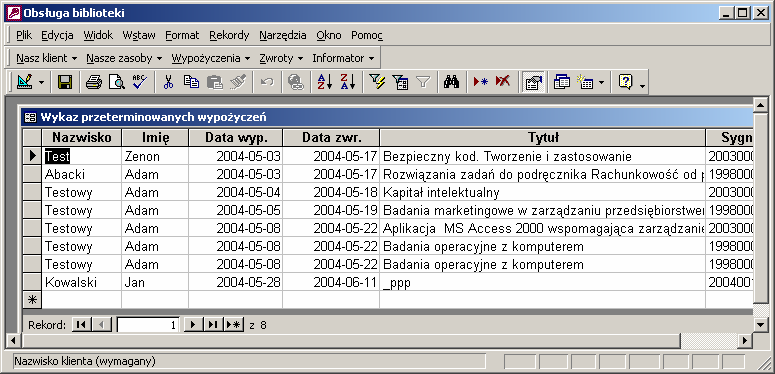Open Find with the binoculars icon
The image size is (775, 374).
pos(451,82)
